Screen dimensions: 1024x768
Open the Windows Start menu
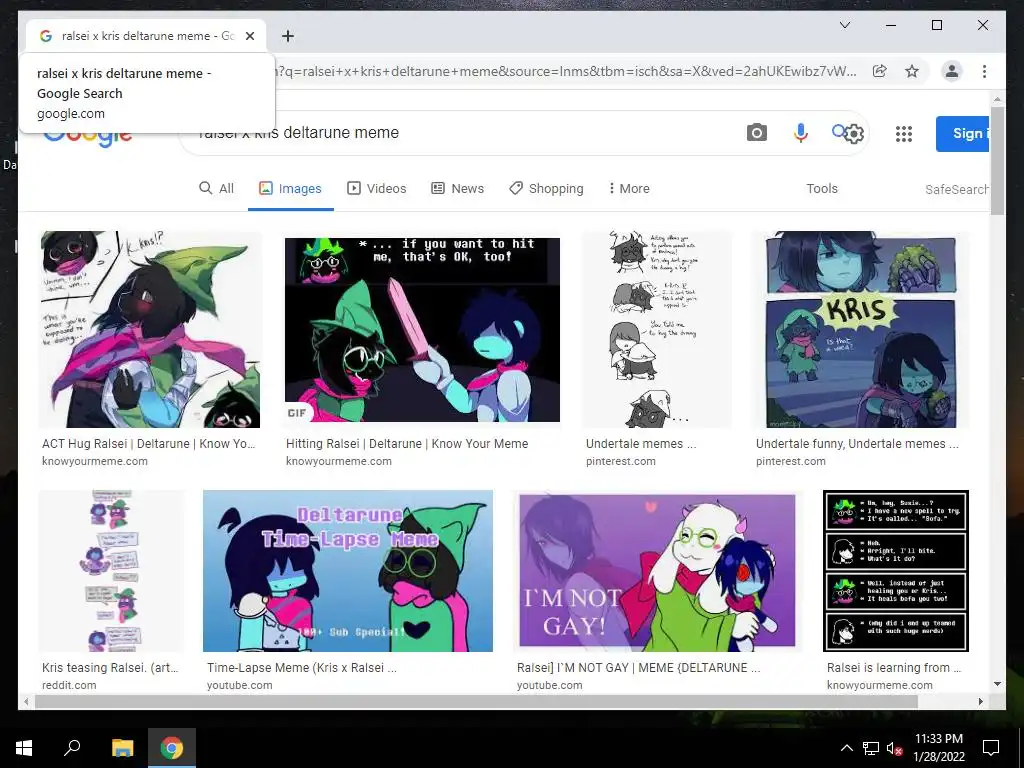point(24,748)
